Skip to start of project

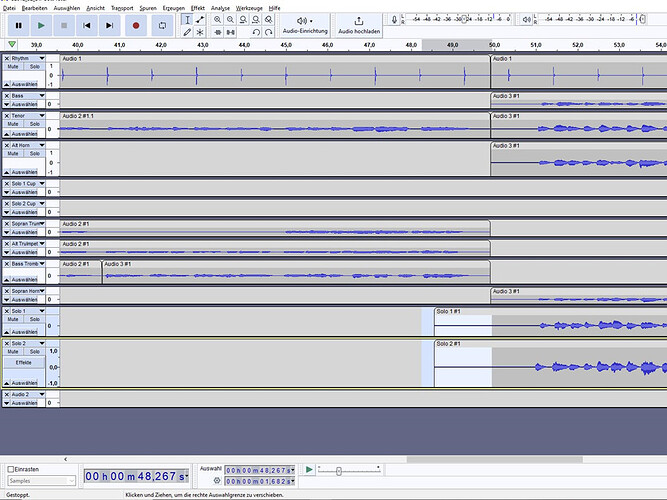coord(87,25)
